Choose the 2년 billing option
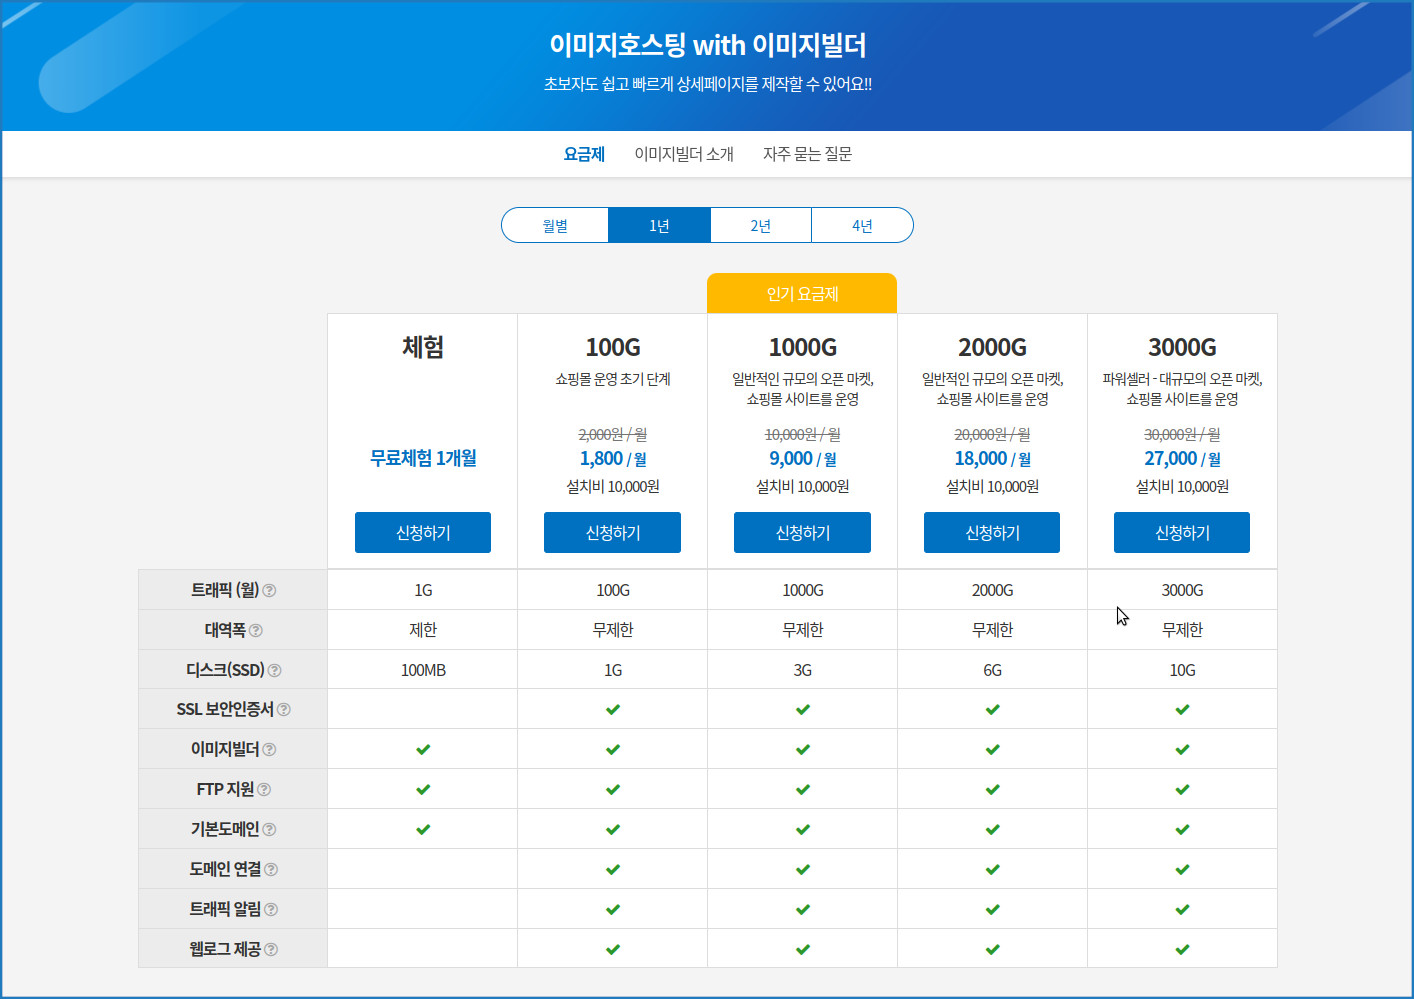 pos(761,226)
